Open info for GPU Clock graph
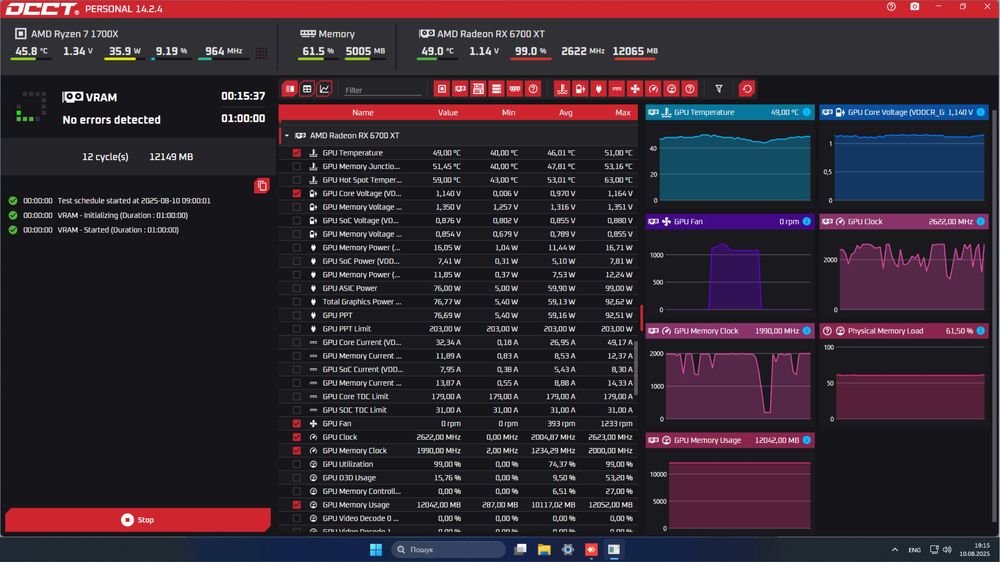This screenshot has width=1000, height=562. tap(981, 221)
